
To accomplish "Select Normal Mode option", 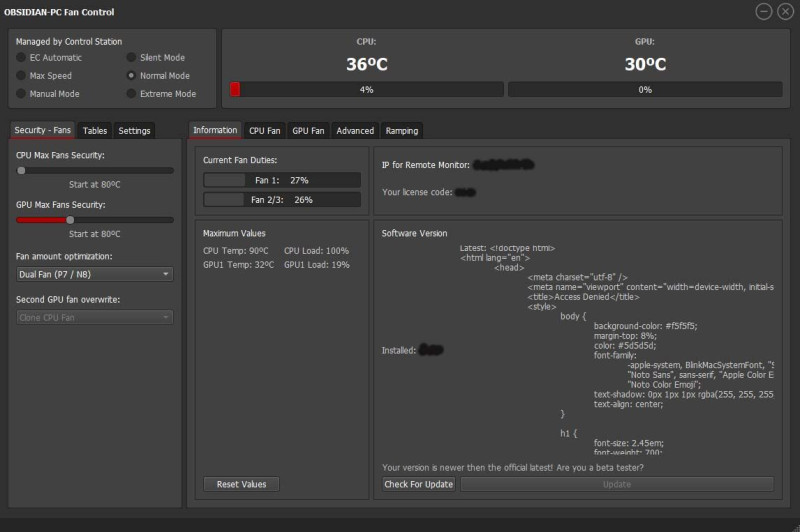I will (x=158, y=75).
